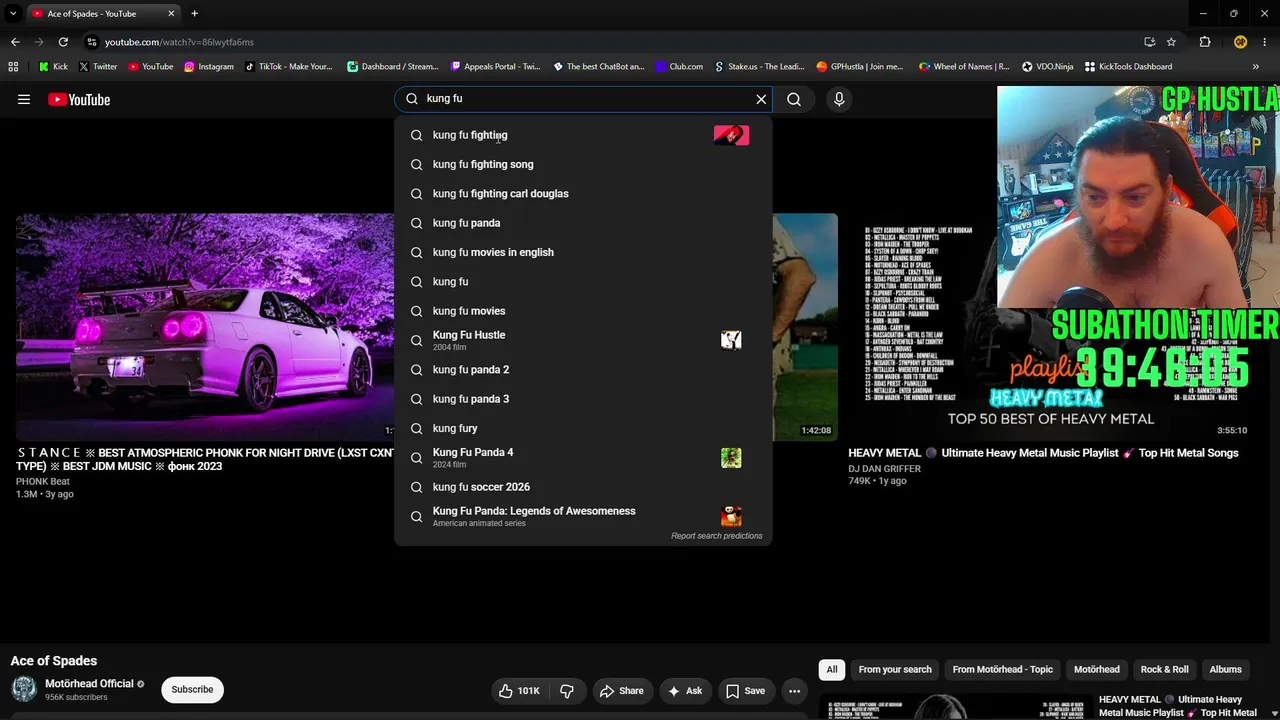
Task: Open the VDO.Ninja bookmark
Action: [1047, 67]
